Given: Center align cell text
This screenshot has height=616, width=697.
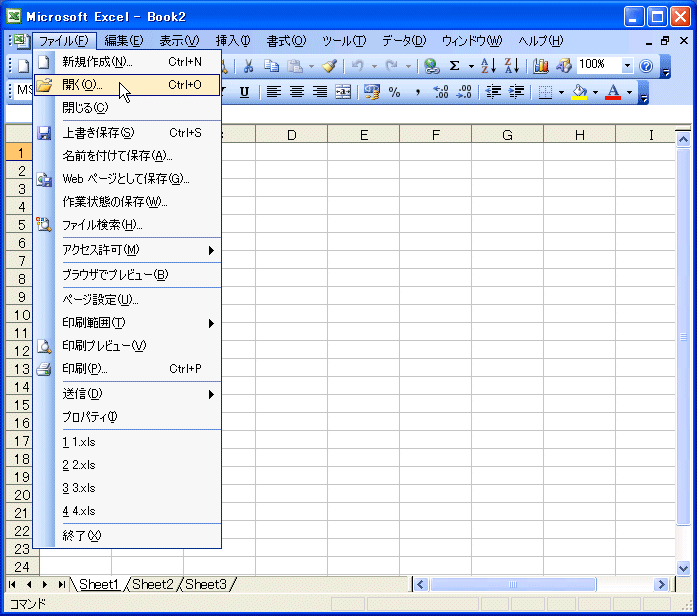Looking at the screenshot, I should click(x=296, y=92).
